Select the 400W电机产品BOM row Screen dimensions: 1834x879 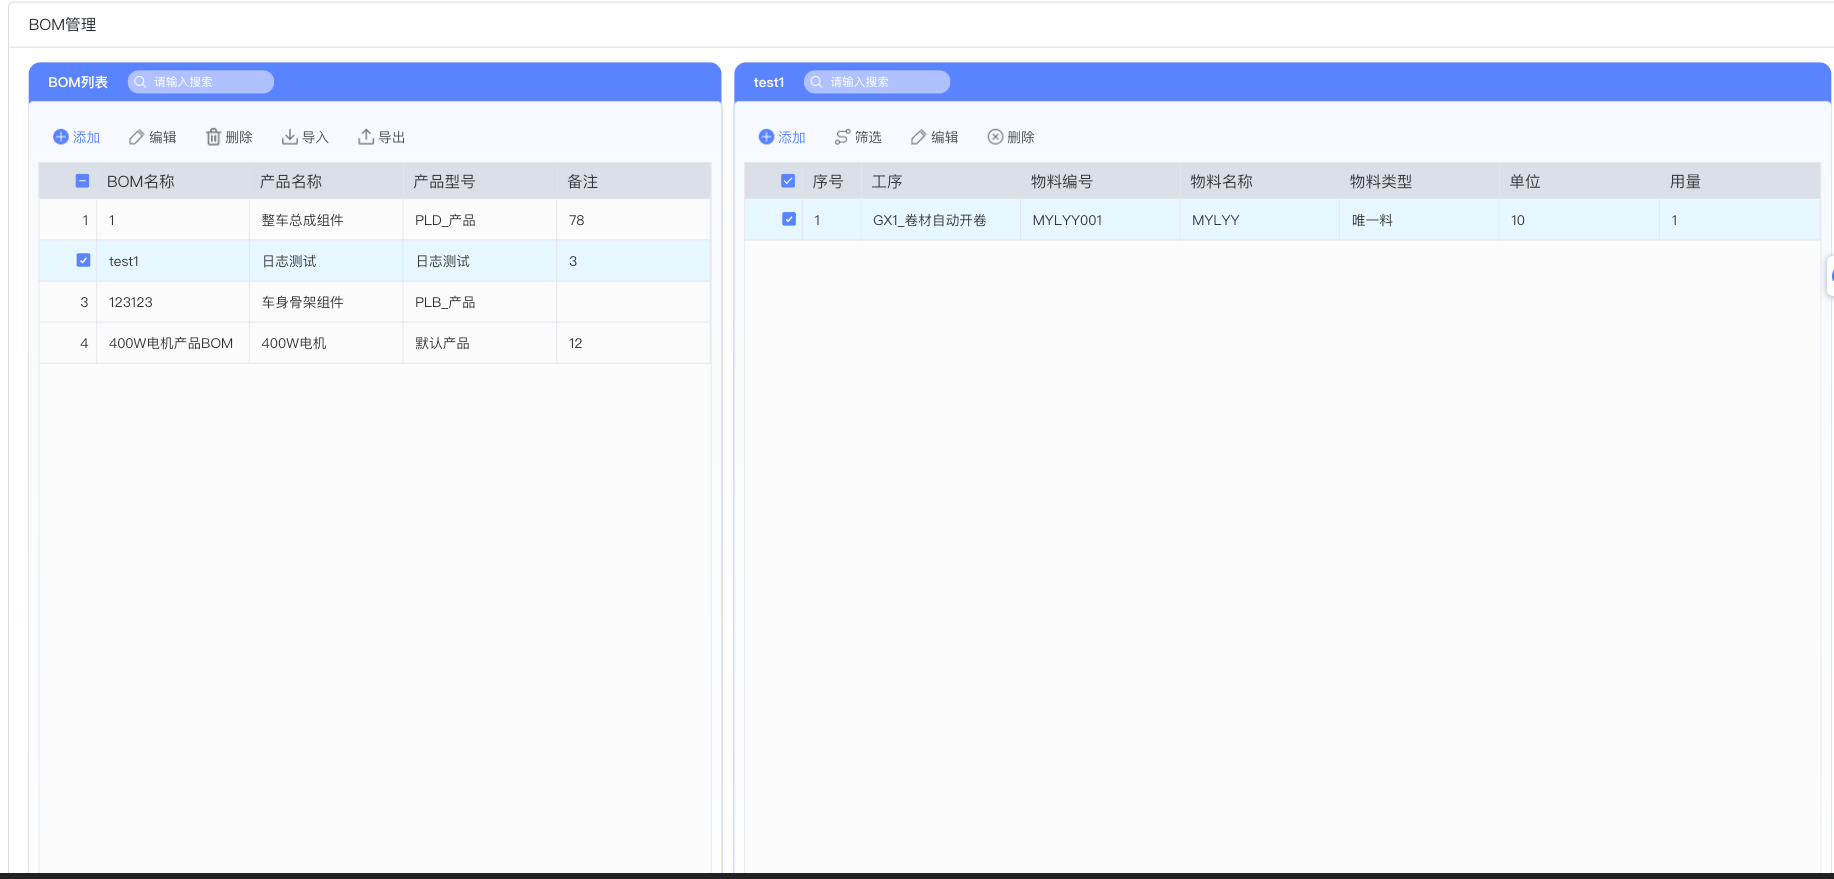(x=171, y=343)
